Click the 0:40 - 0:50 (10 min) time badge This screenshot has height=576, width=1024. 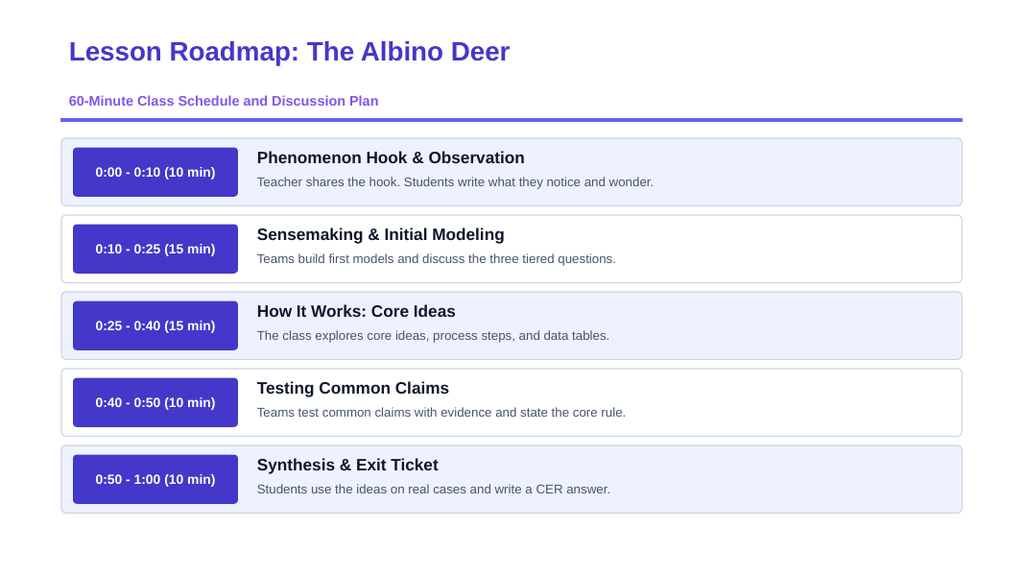pyautogui.click(x=155, y=402)
